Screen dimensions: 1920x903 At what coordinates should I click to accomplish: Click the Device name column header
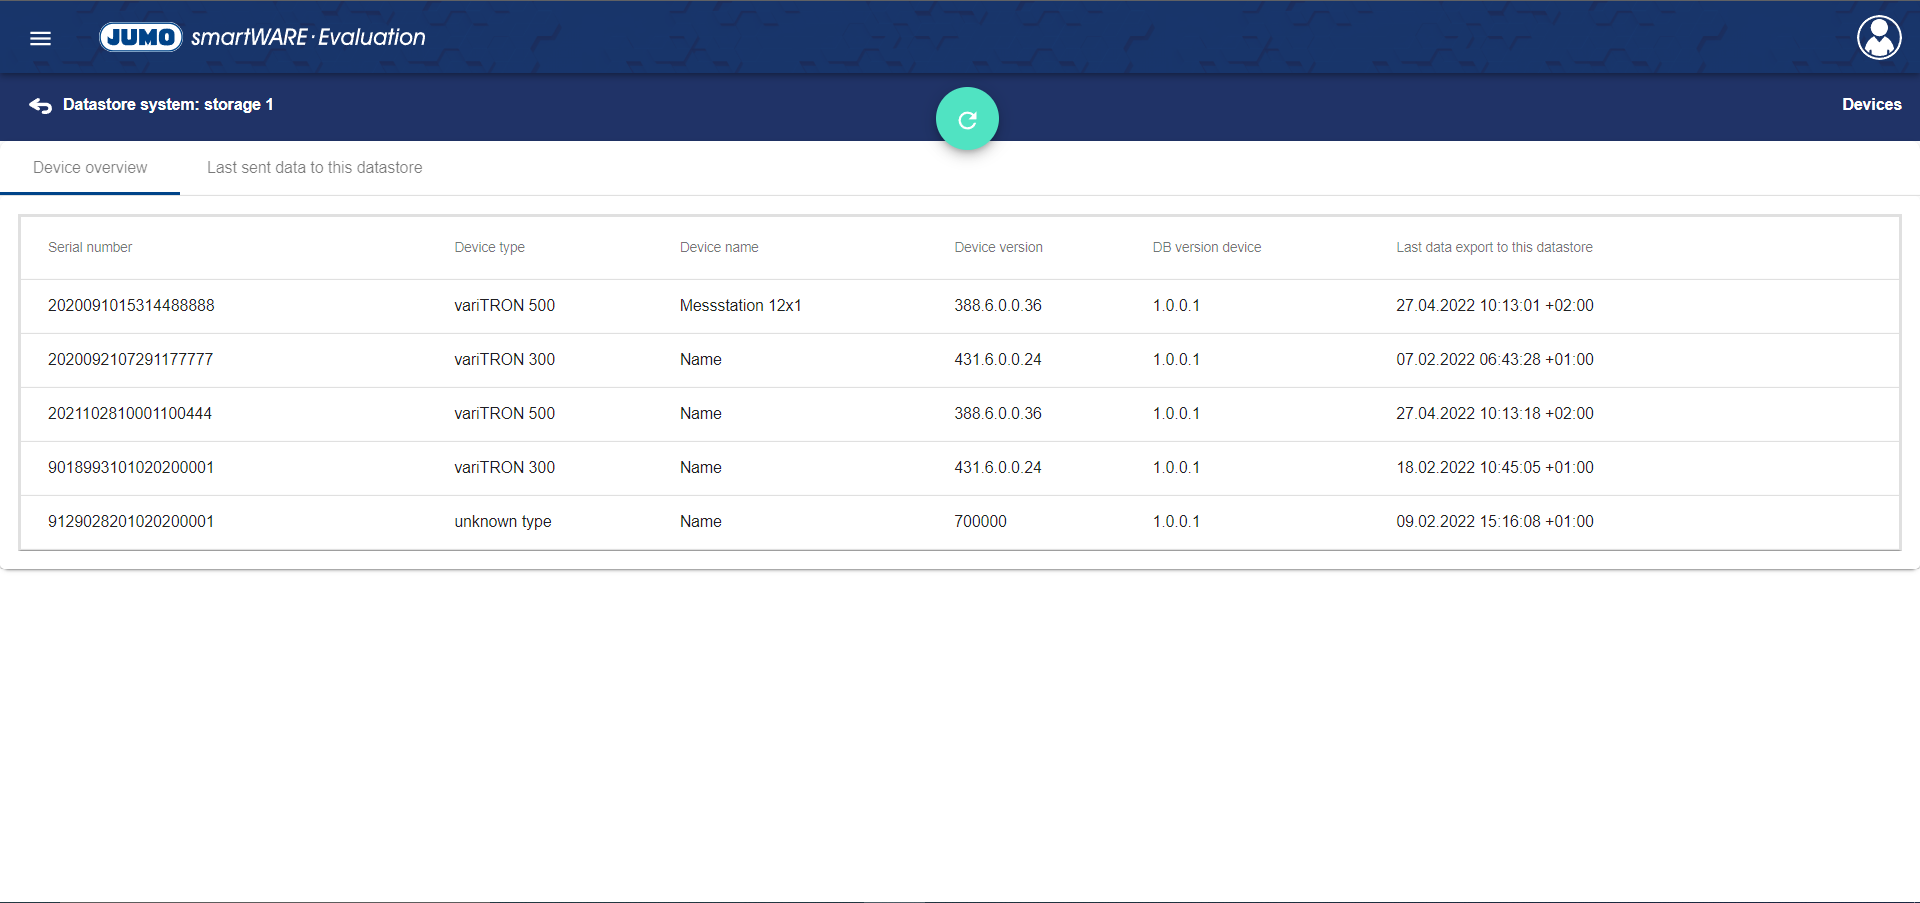point(719,247)
